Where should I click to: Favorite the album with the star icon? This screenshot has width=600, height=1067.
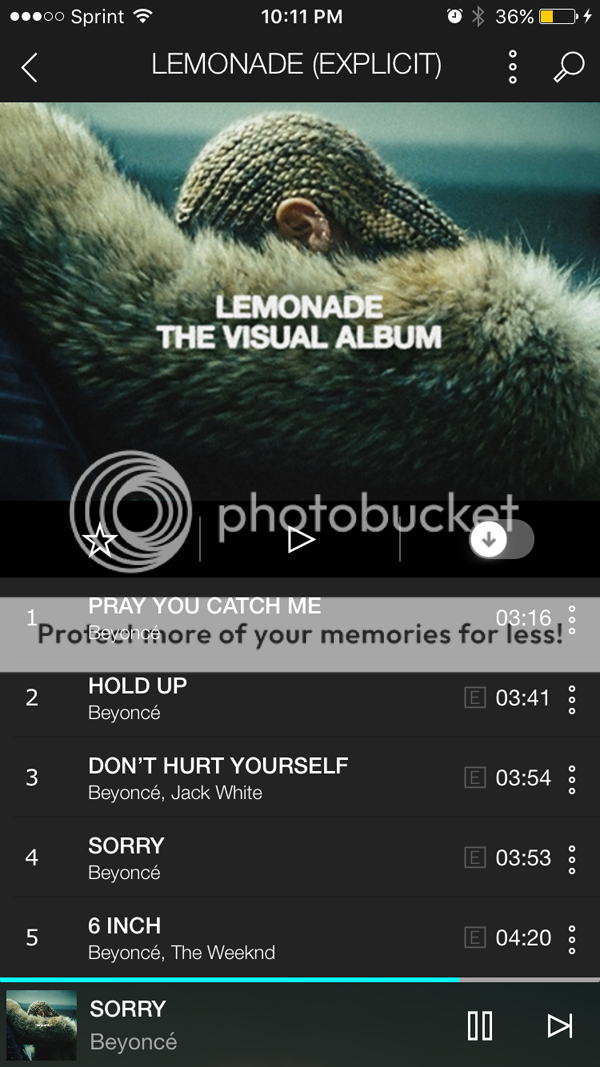99,540
